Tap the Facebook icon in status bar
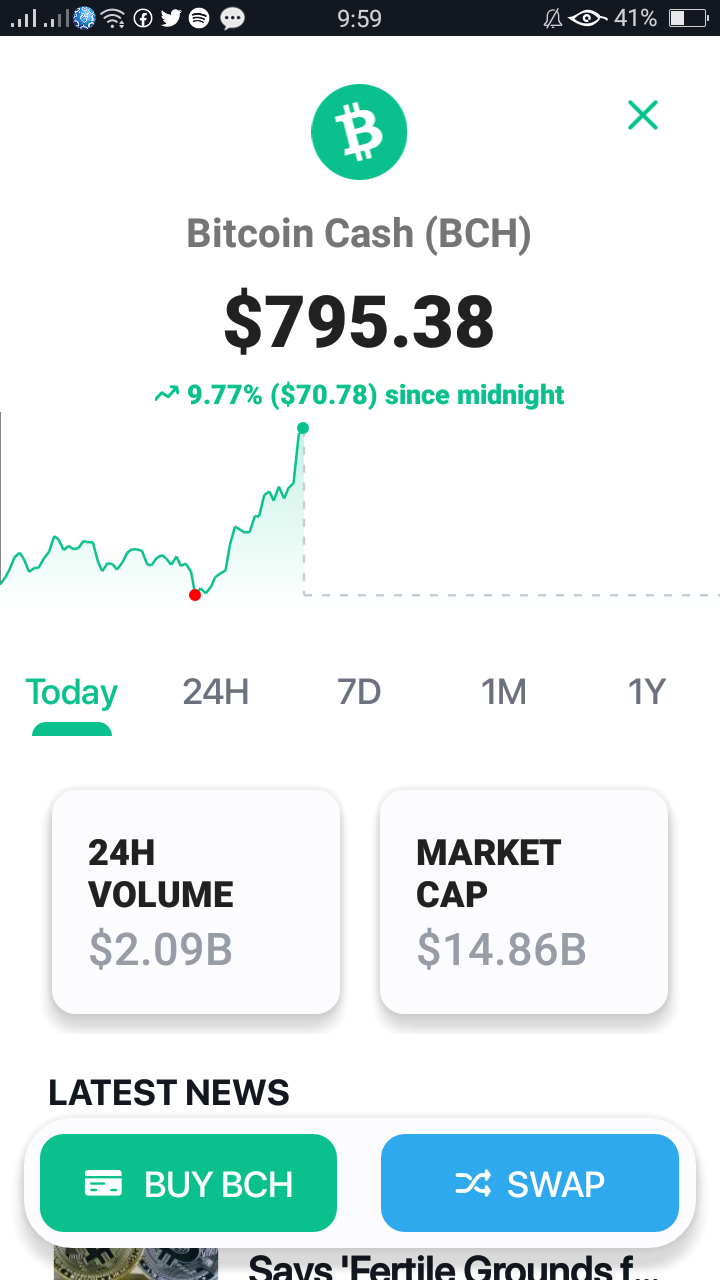This screenshot has width=720, height=1280. 143,18
